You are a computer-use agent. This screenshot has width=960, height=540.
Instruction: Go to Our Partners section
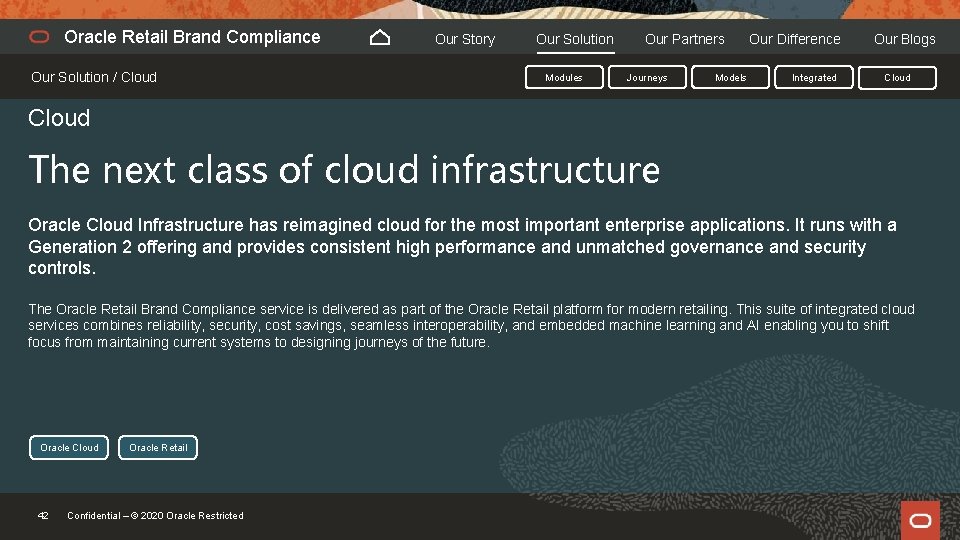click(684, 39)
